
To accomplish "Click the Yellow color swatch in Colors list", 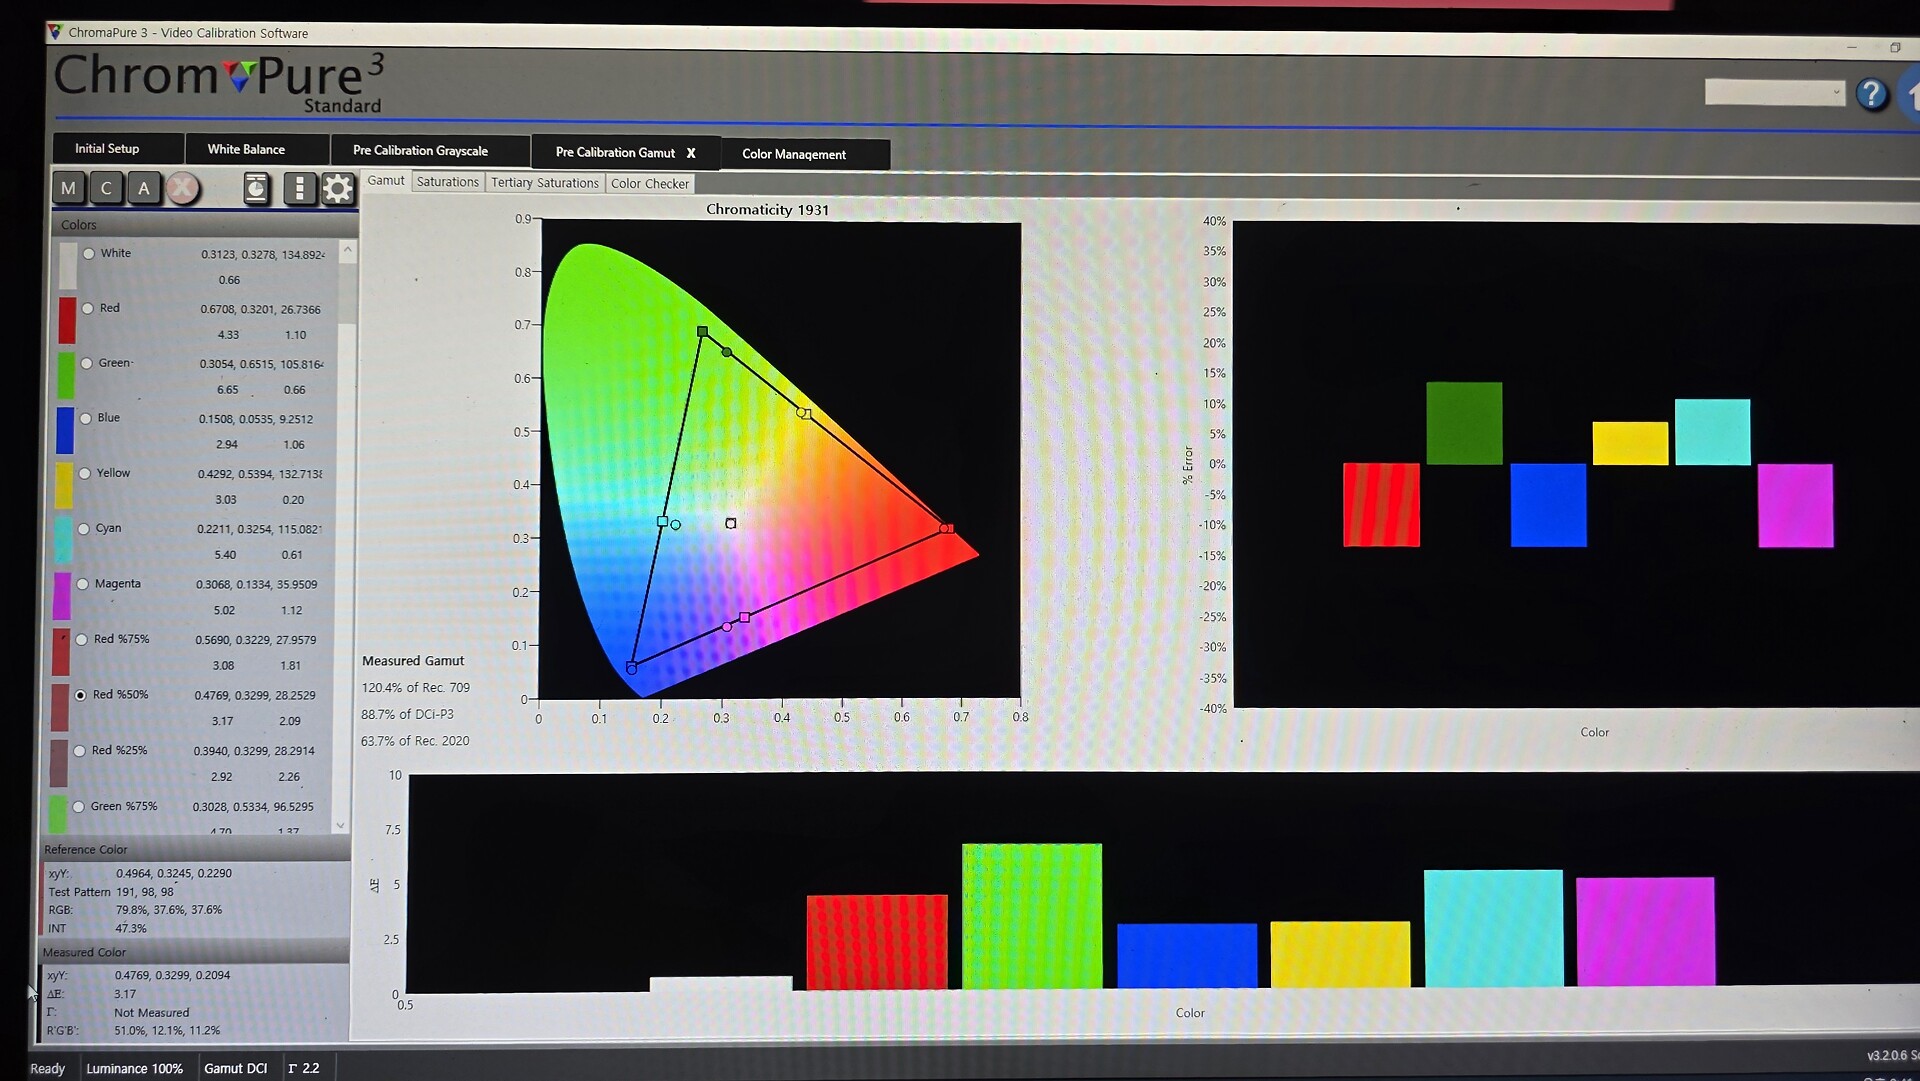I will [64, 486].
